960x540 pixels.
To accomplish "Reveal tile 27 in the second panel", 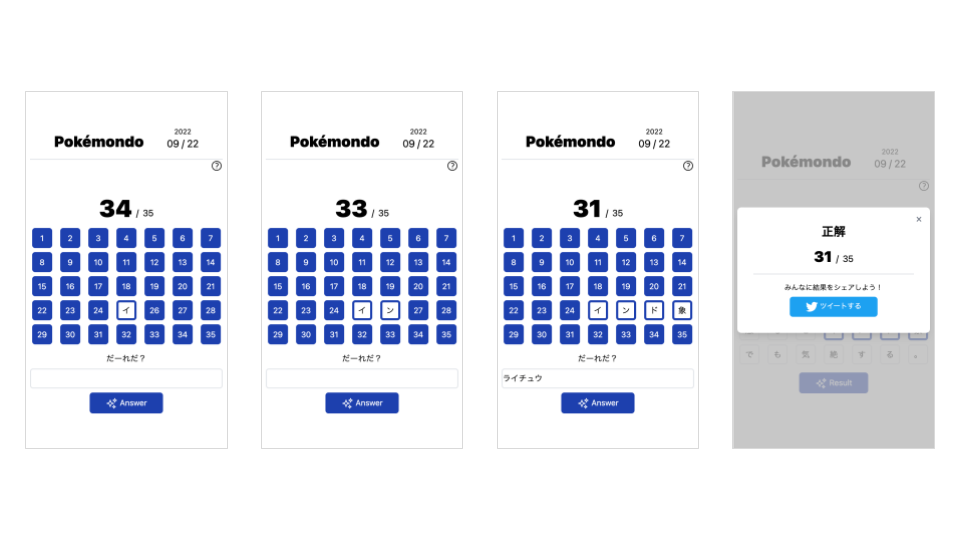I will (418, 310).
